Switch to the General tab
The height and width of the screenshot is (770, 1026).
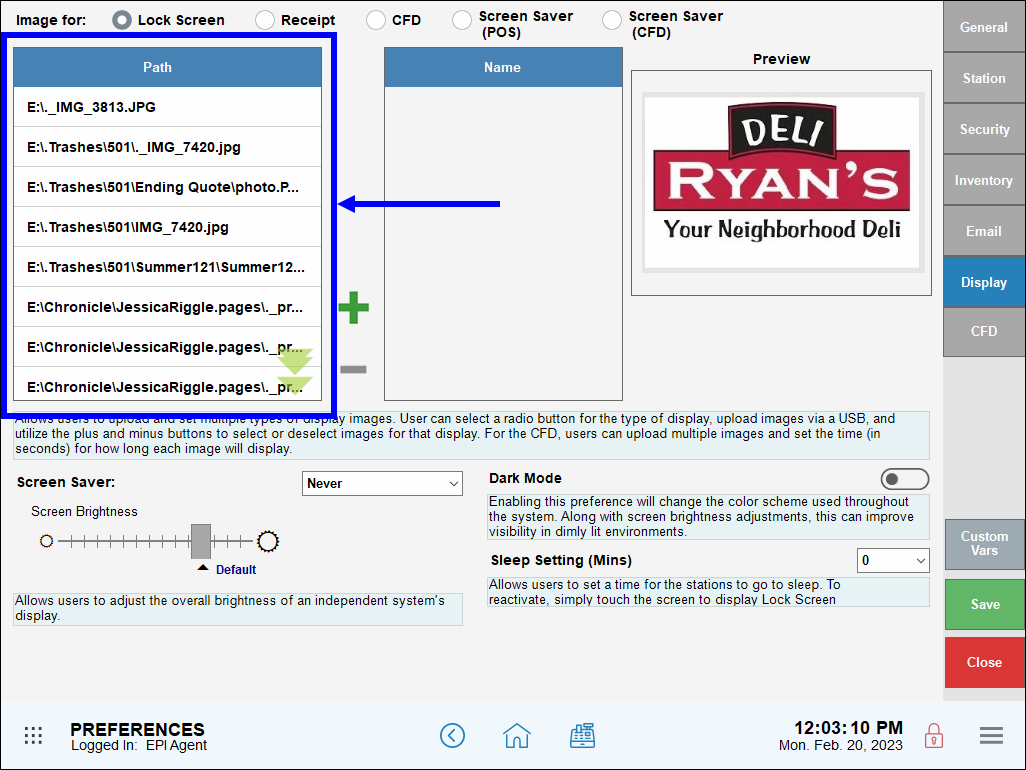(x=983, y=27)
